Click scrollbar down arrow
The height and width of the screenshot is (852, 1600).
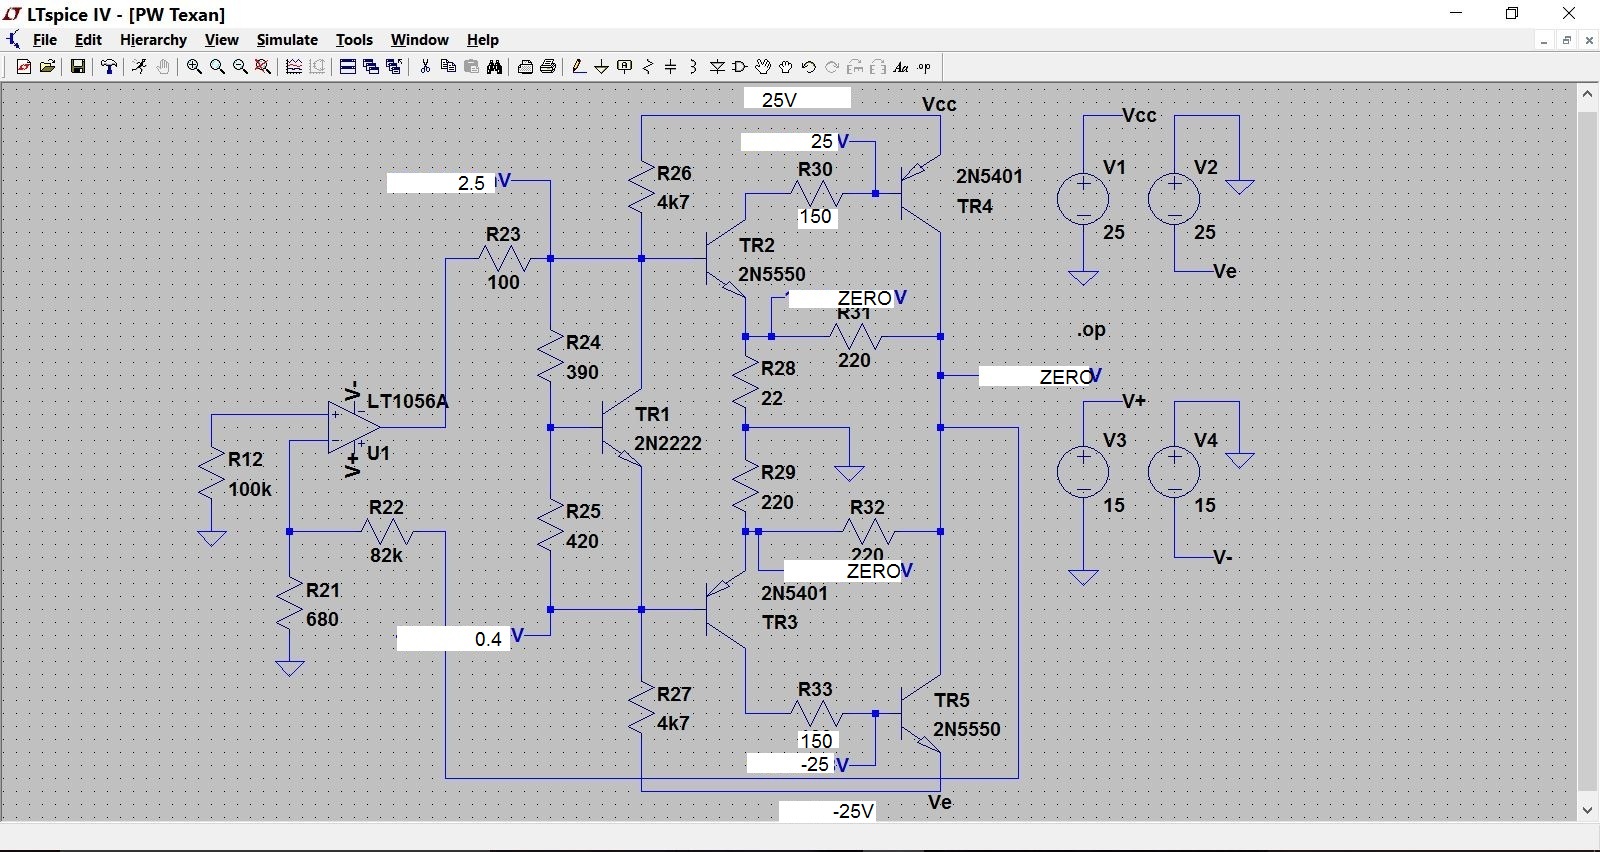click(x=1587, y=810)
